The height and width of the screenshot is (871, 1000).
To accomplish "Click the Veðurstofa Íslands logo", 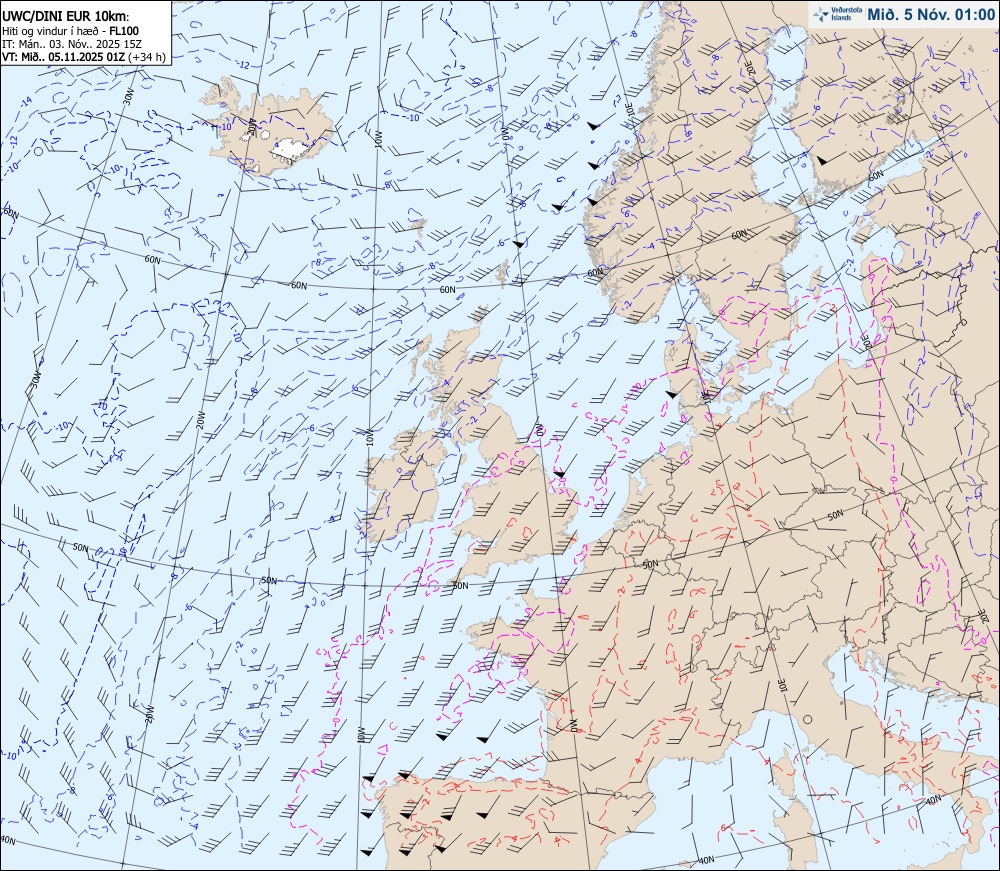I will [x=837, y=15].
